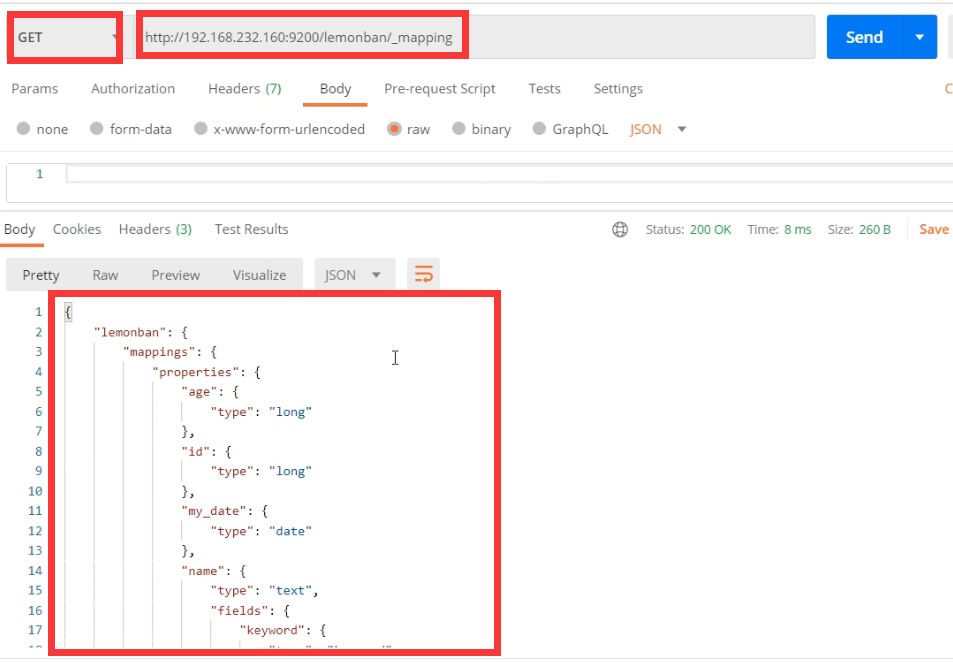Click the "mappings" key in the response
This screenshot has width=953, height=663.
[x=159, y=352]
